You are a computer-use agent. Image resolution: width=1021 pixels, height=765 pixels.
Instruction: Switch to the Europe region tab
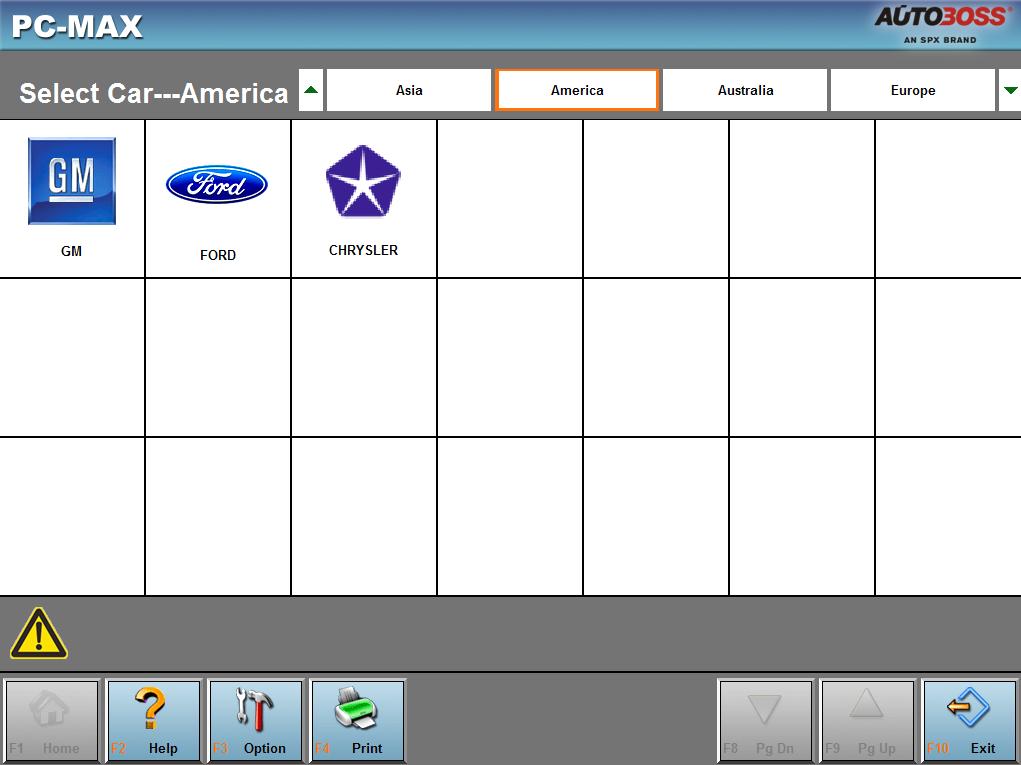913,90
